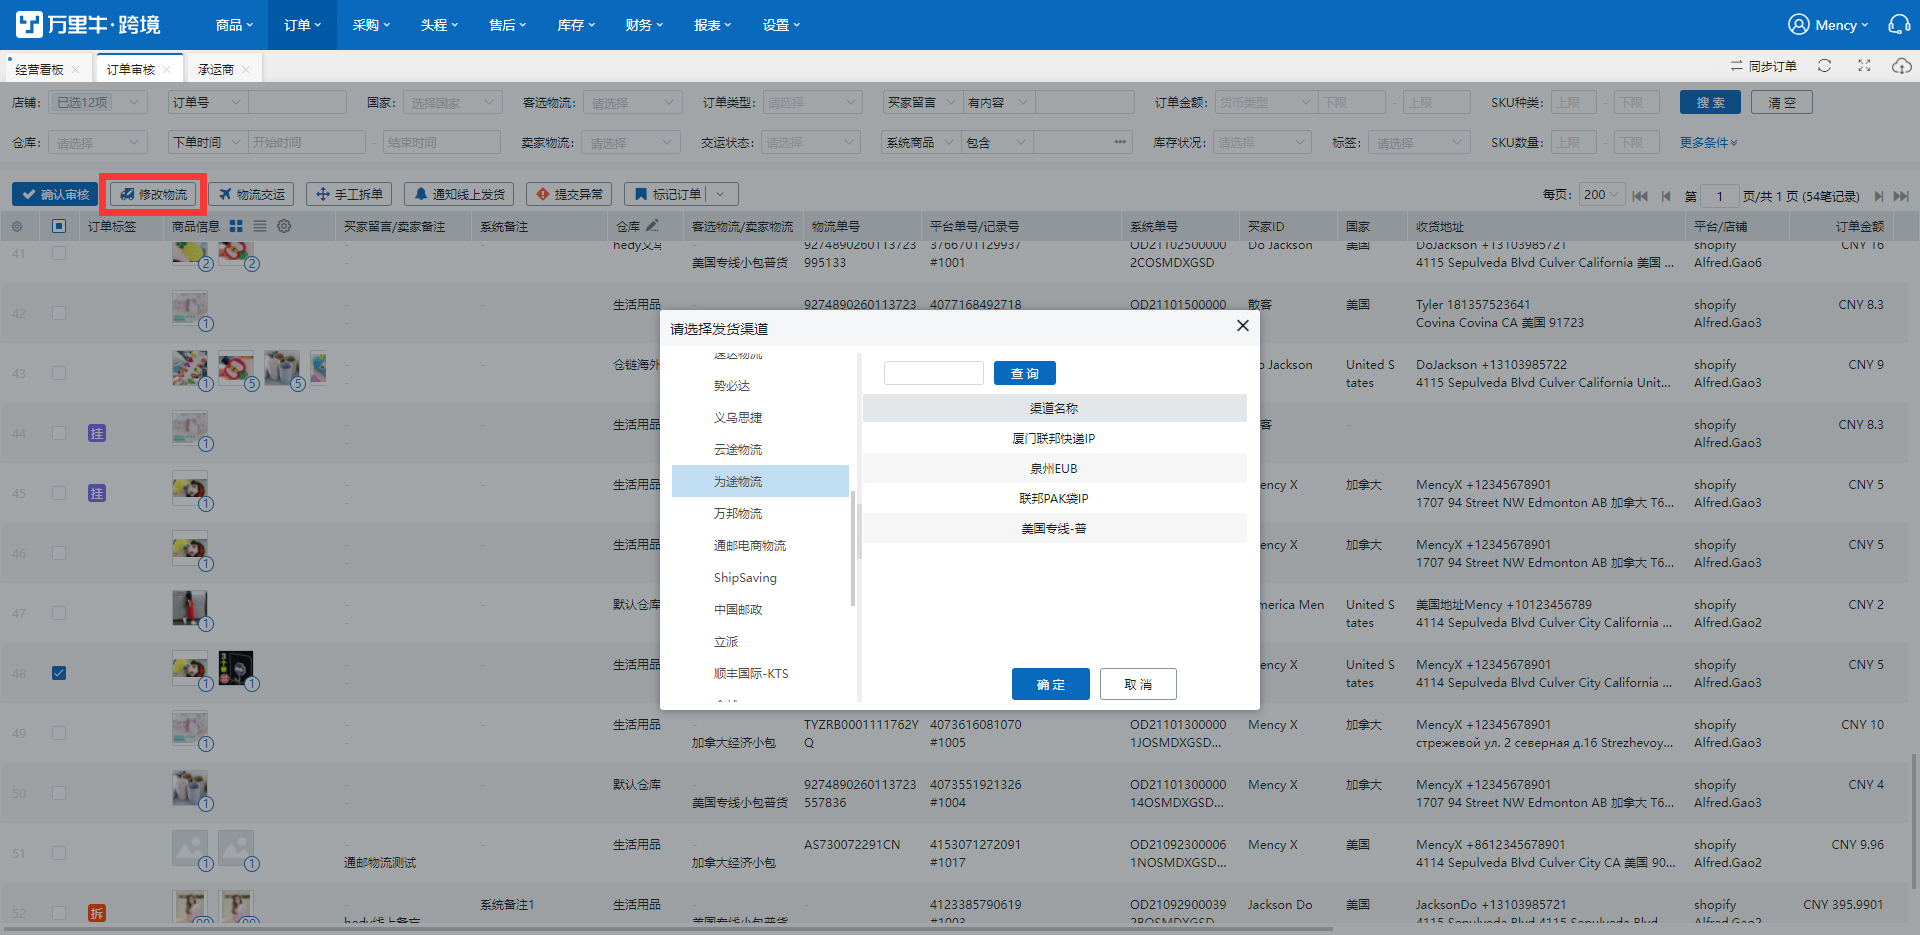The image size is (1920, 935).
Task: Open the 客选物流 dropdown
Action: (632, 102)
